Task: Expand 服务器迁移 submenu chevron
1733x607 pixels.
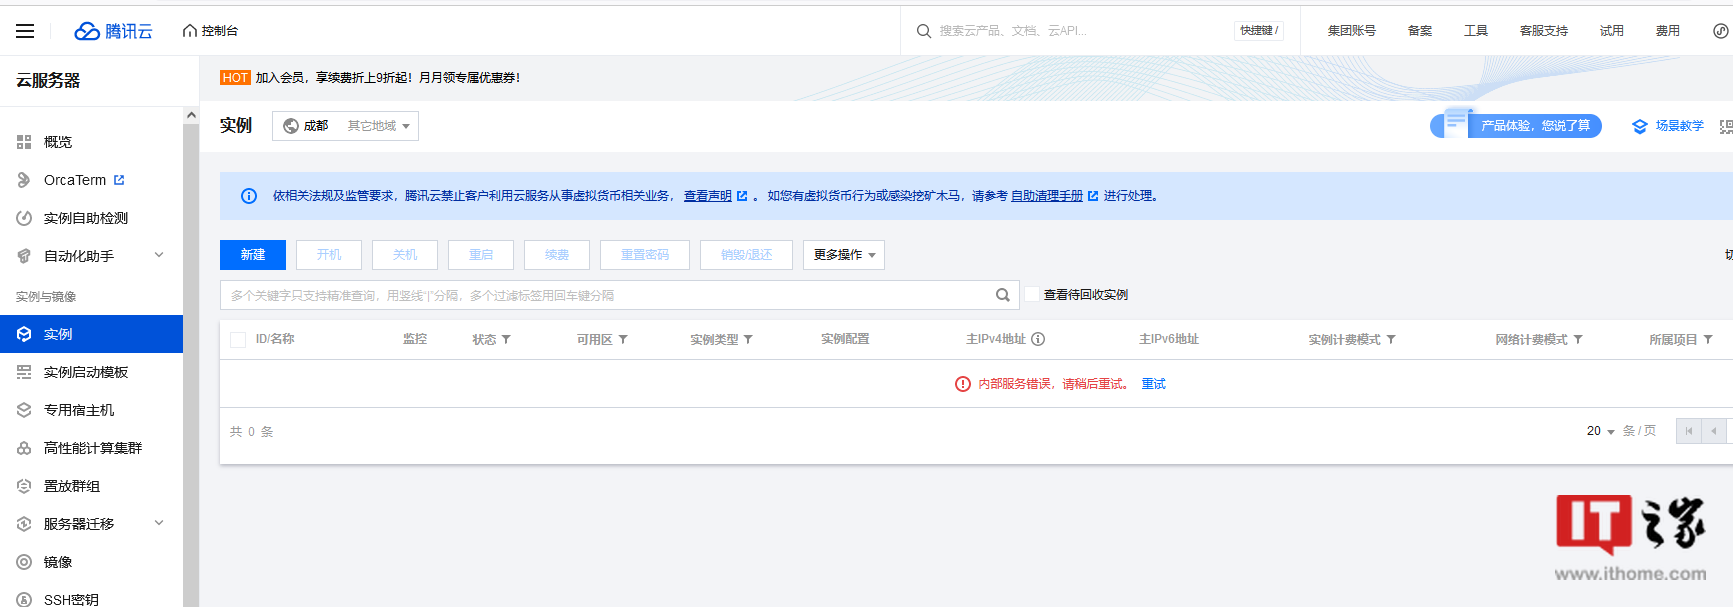Action: [x=159, y=523]
